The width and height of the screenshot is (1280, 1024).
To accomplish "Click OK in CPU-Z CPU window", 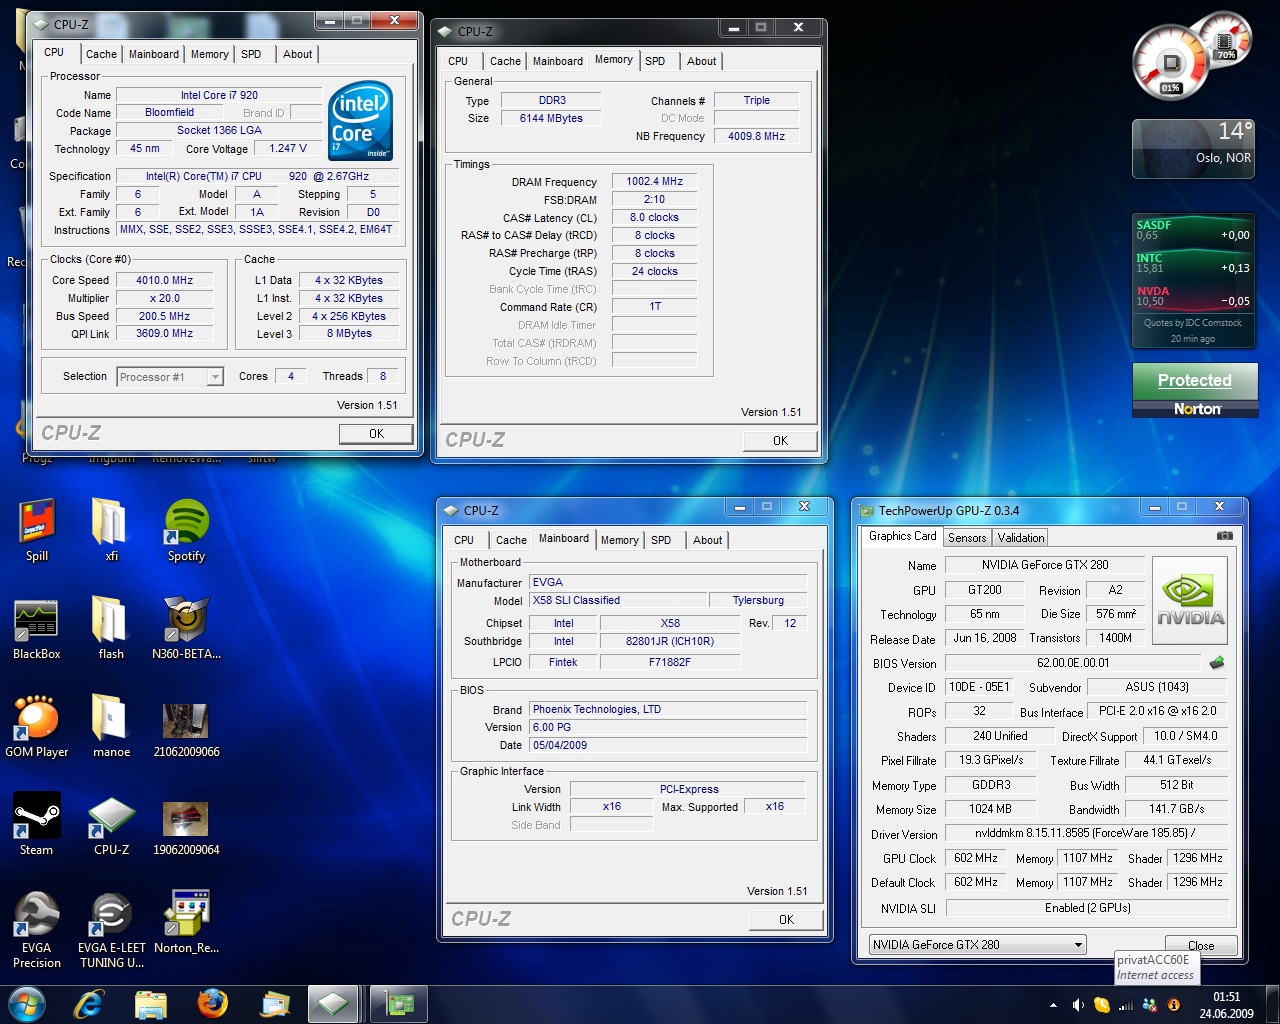I will click(376, 434).
